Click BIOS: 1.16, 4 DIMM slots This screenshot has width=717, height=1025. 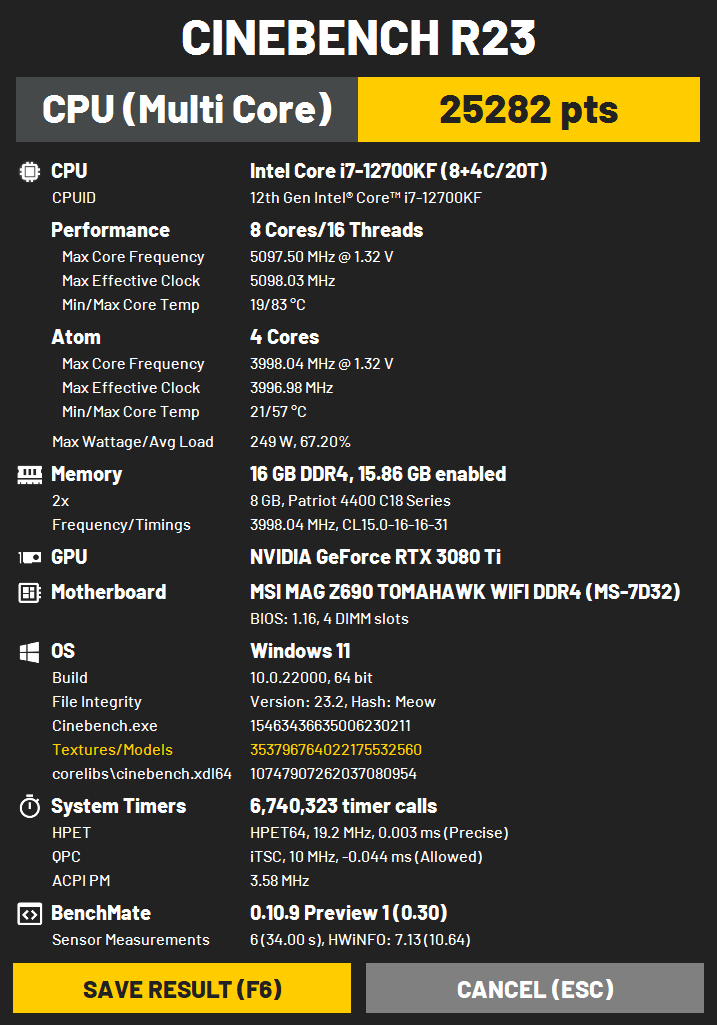tap(329, 619)
